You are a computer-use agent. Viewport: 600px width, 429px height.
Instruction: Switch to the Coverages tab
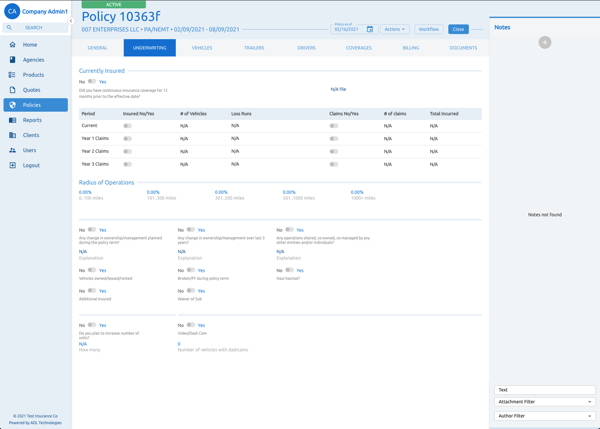(x=359, y=48)
